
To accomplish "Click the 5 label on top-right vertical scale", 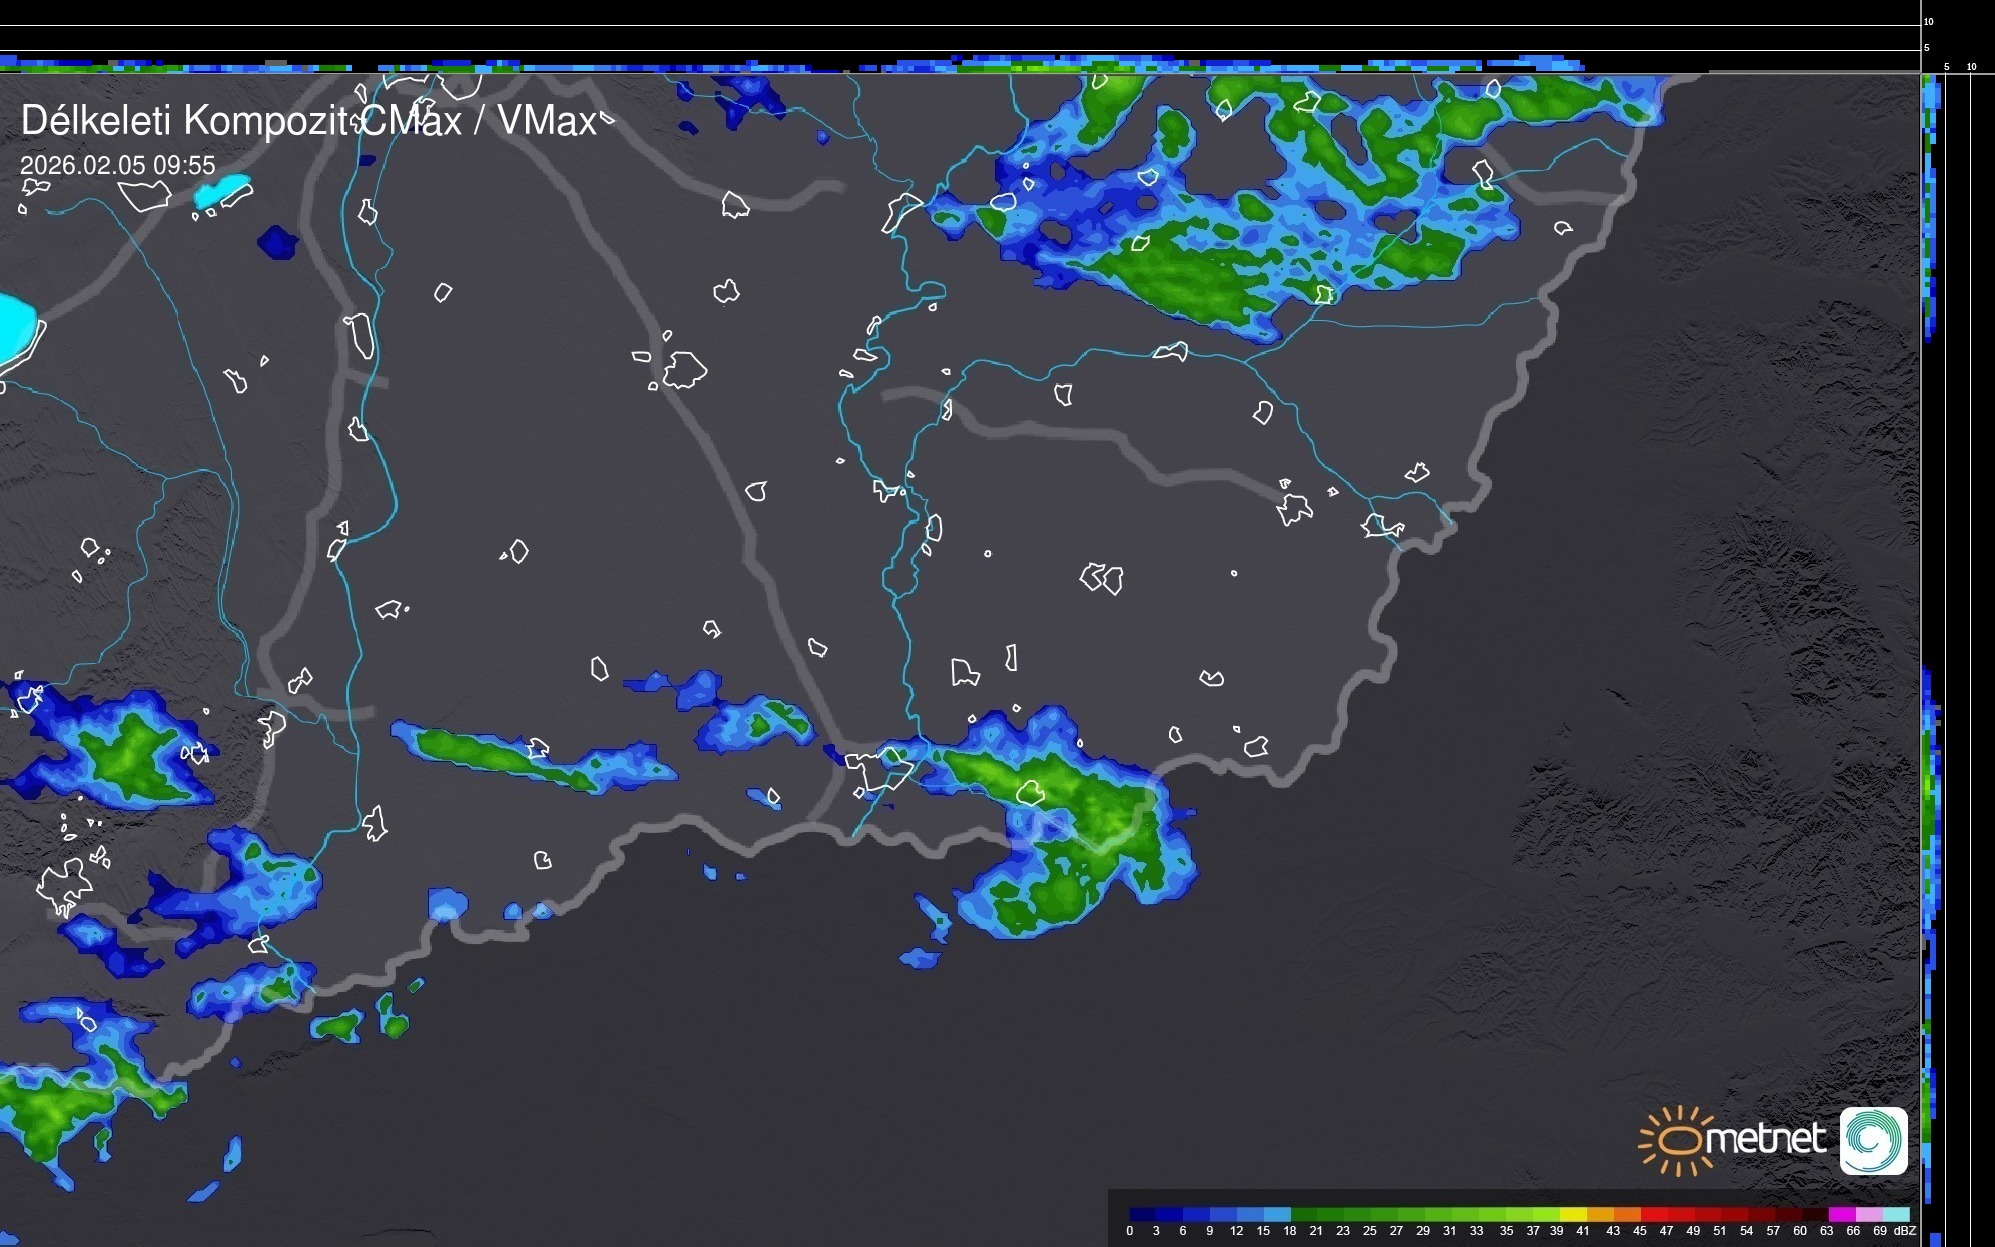I will pyautogui.click(x=1927, y=47).
